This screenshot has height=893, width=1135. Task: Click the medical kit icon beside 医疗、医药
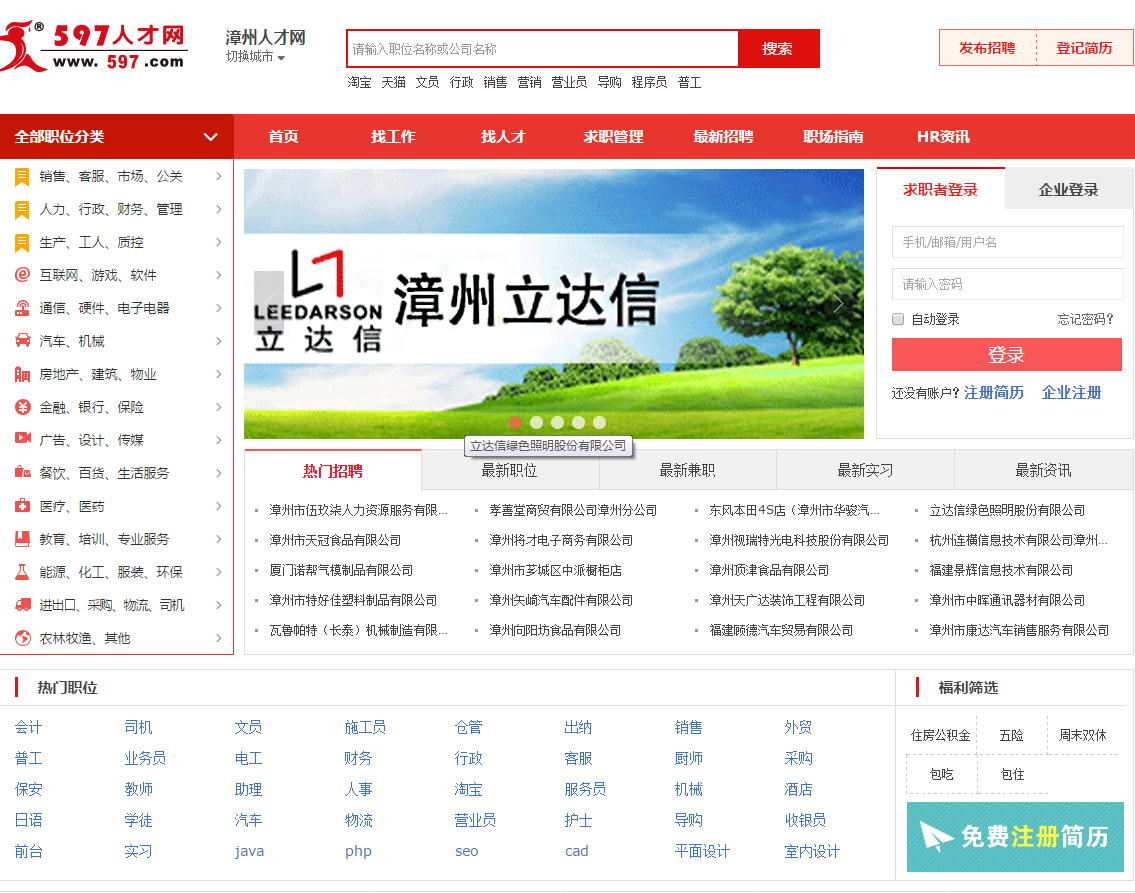[x=22, y=506]
